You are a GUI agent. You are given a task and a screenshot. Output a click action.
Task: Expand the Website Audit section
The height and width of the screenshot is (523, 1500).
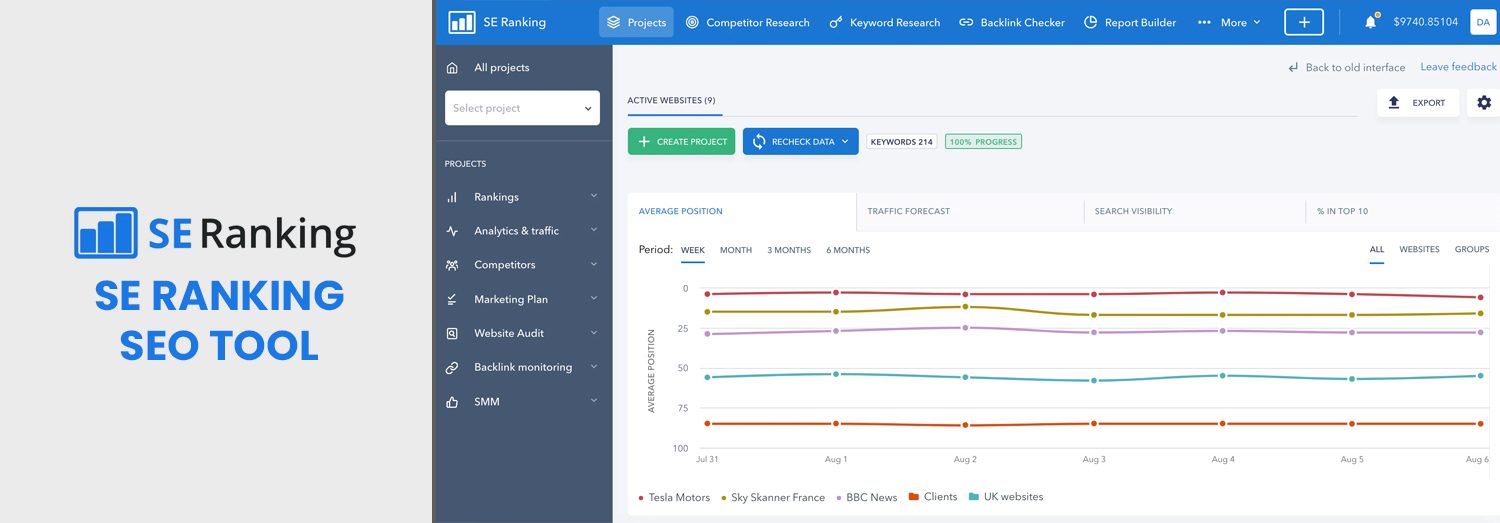point(594,332)
